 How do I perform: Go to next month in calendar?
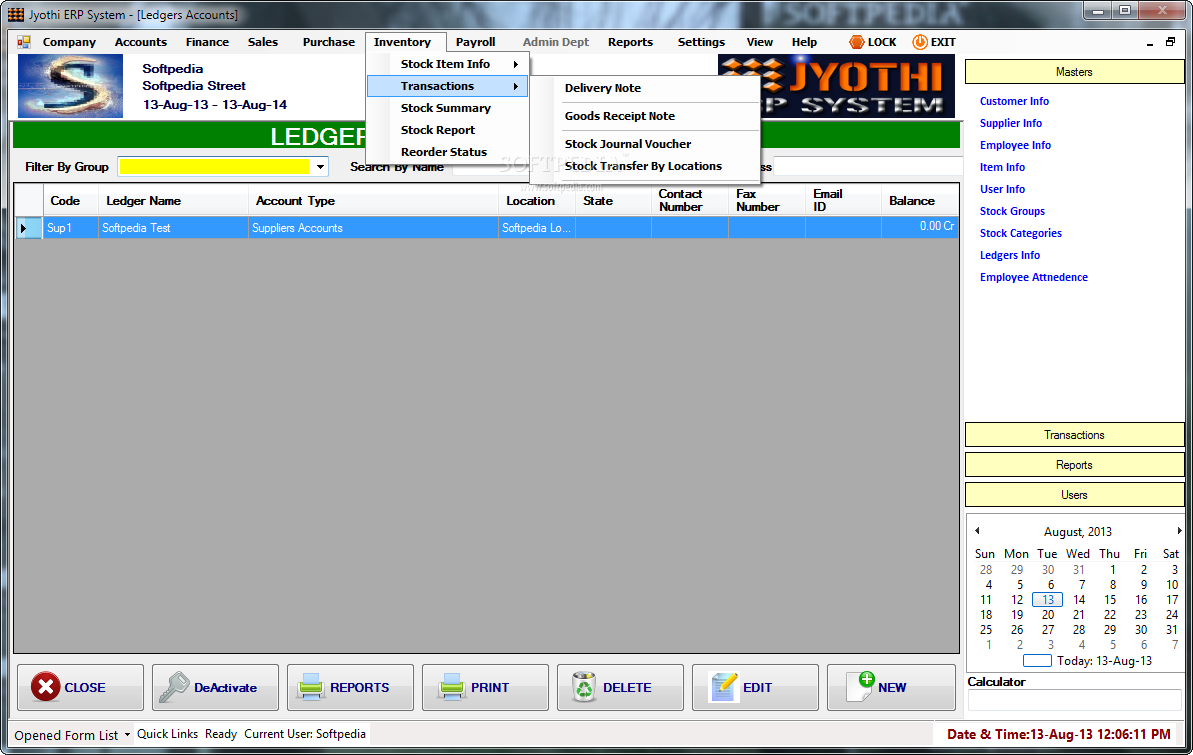point(1179,530)
